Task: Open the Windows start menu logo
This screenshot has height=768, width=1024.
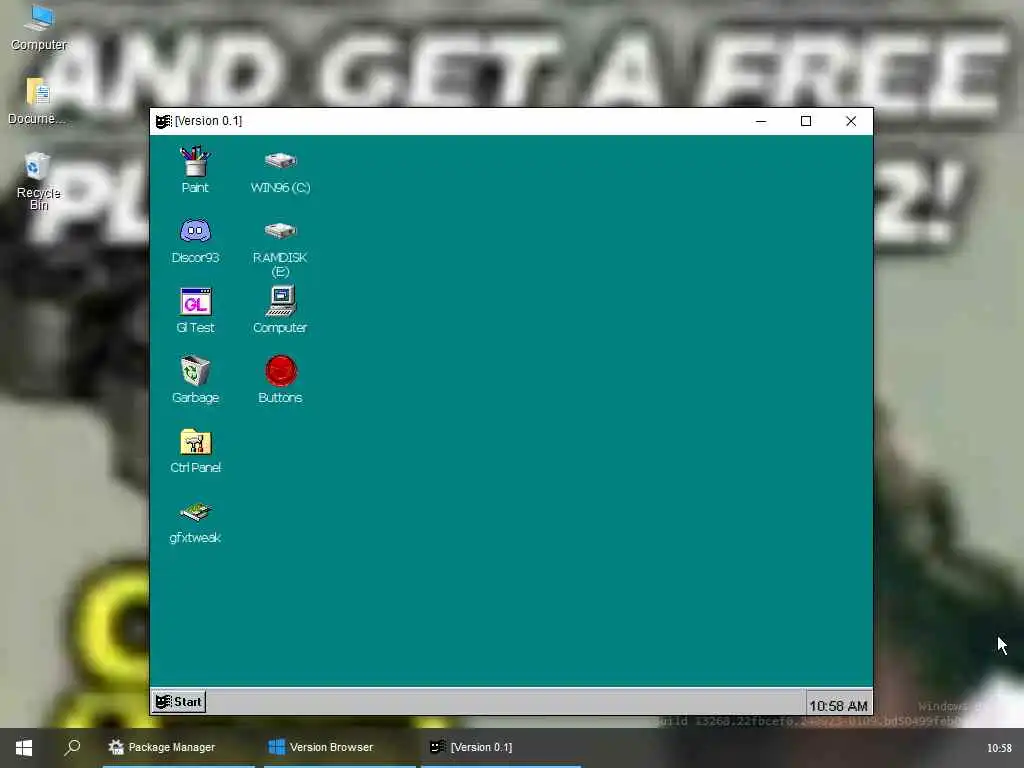Action: [24, 748]
